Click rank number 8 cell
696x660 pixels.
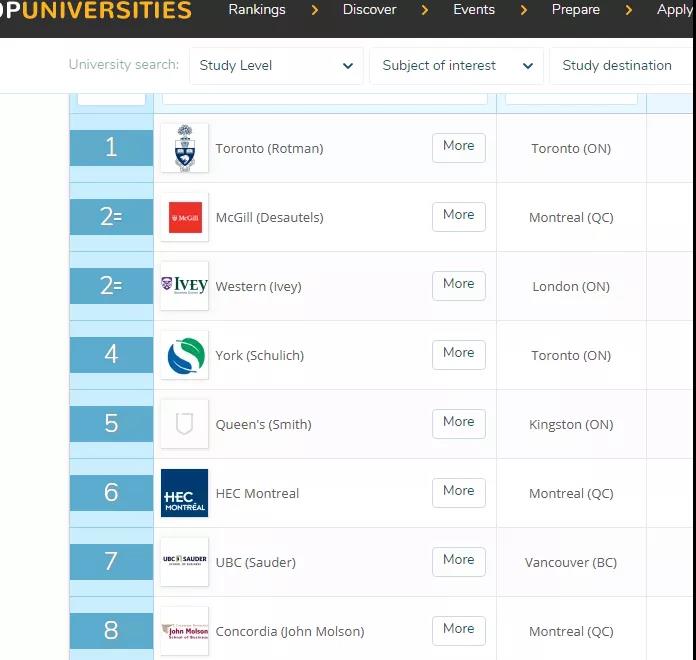tap(111, 631)
